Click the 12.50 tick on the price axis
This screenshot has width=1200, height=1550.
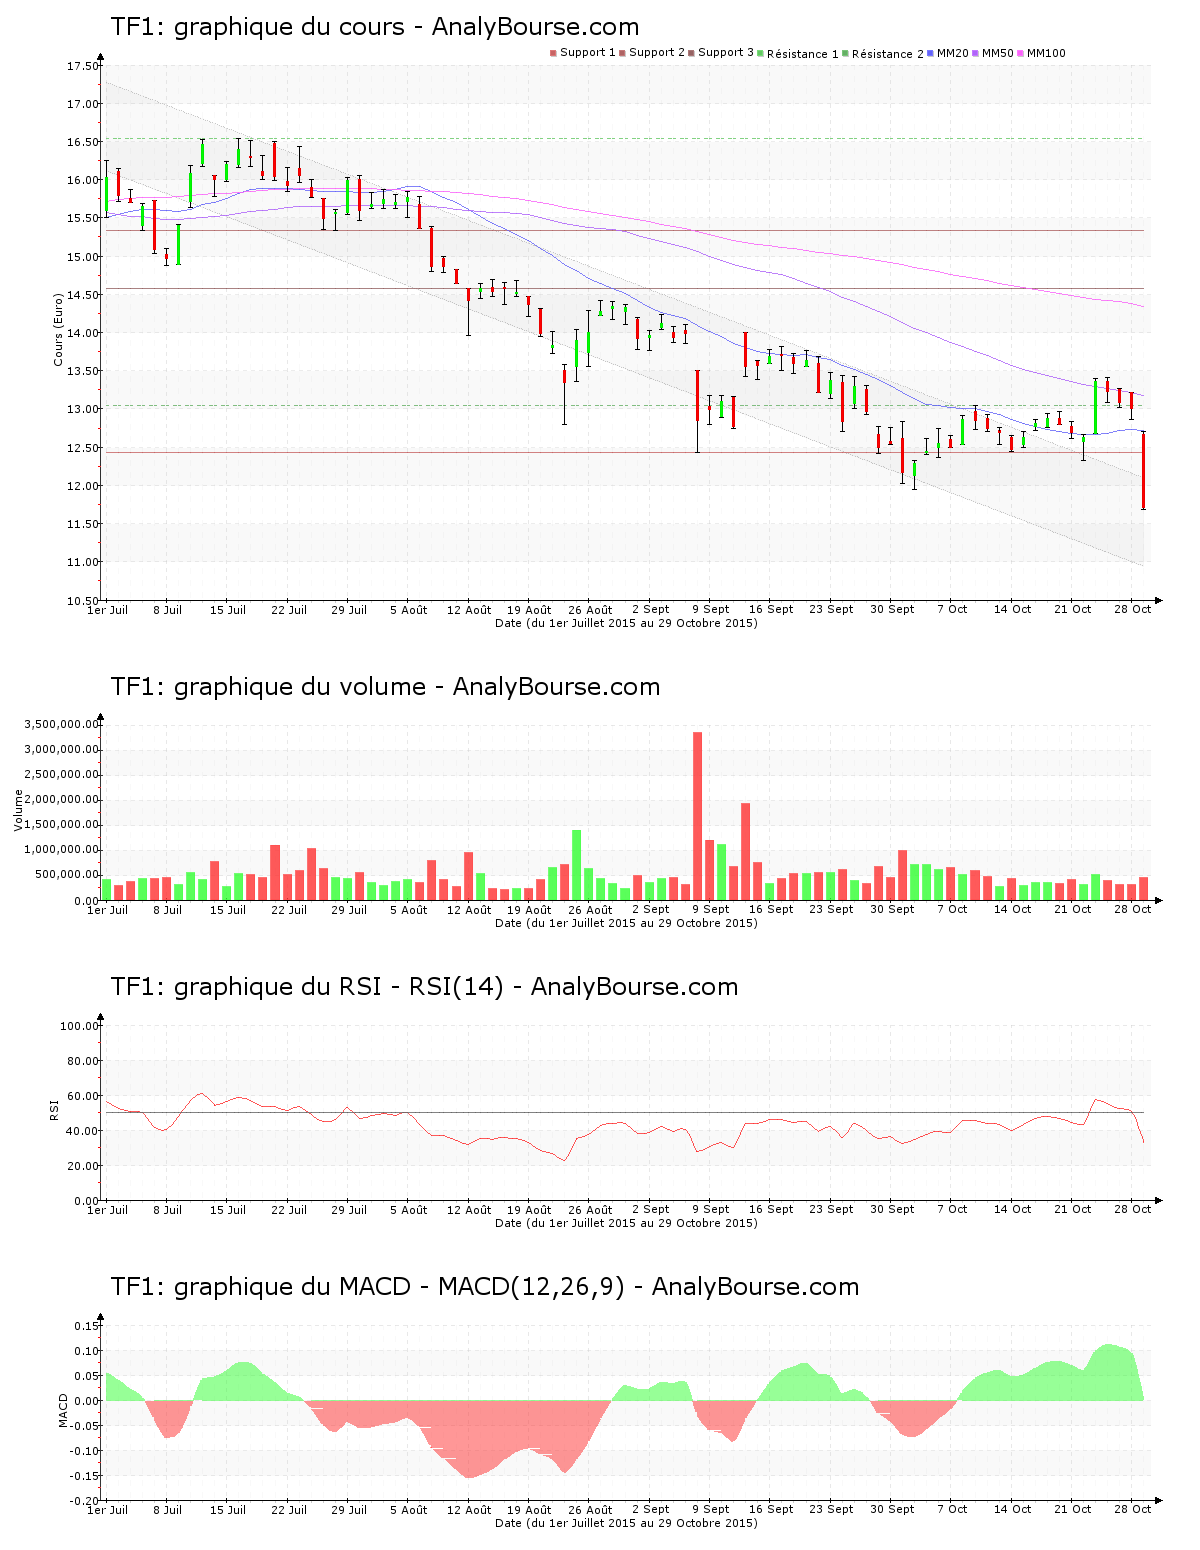tap(83, 448)
